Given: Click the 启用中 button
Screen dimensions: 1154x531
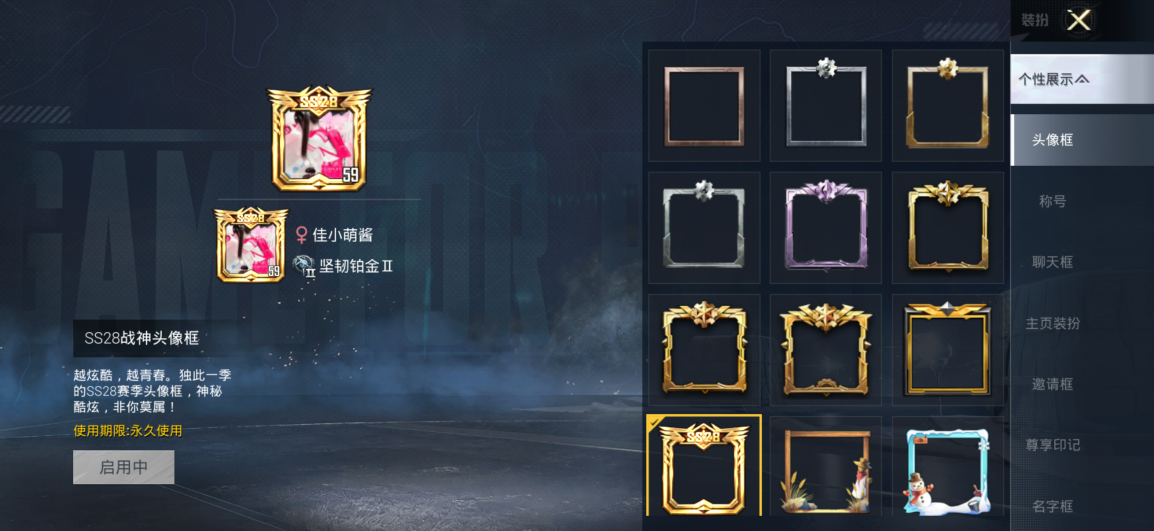Looking at the screenshot, I should [124, 467].
